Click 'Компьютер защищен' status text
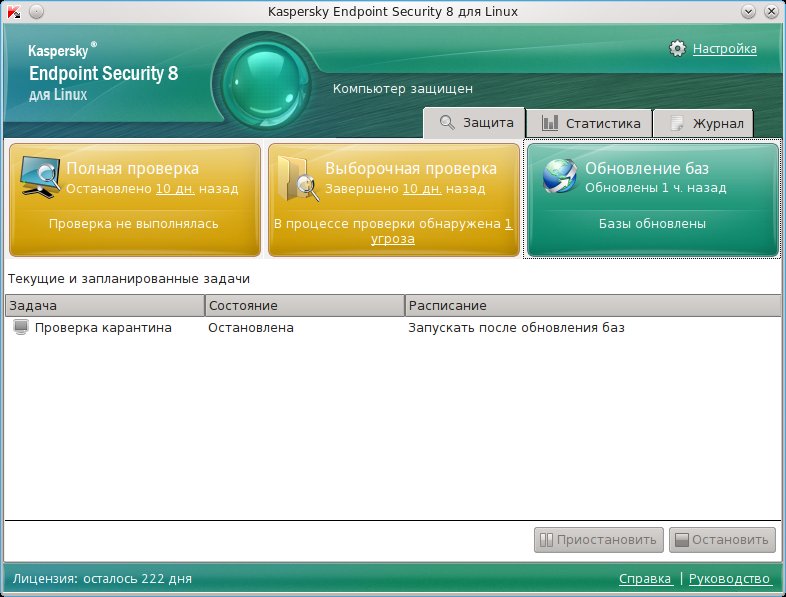786x597 pixels. pos(403,89)
